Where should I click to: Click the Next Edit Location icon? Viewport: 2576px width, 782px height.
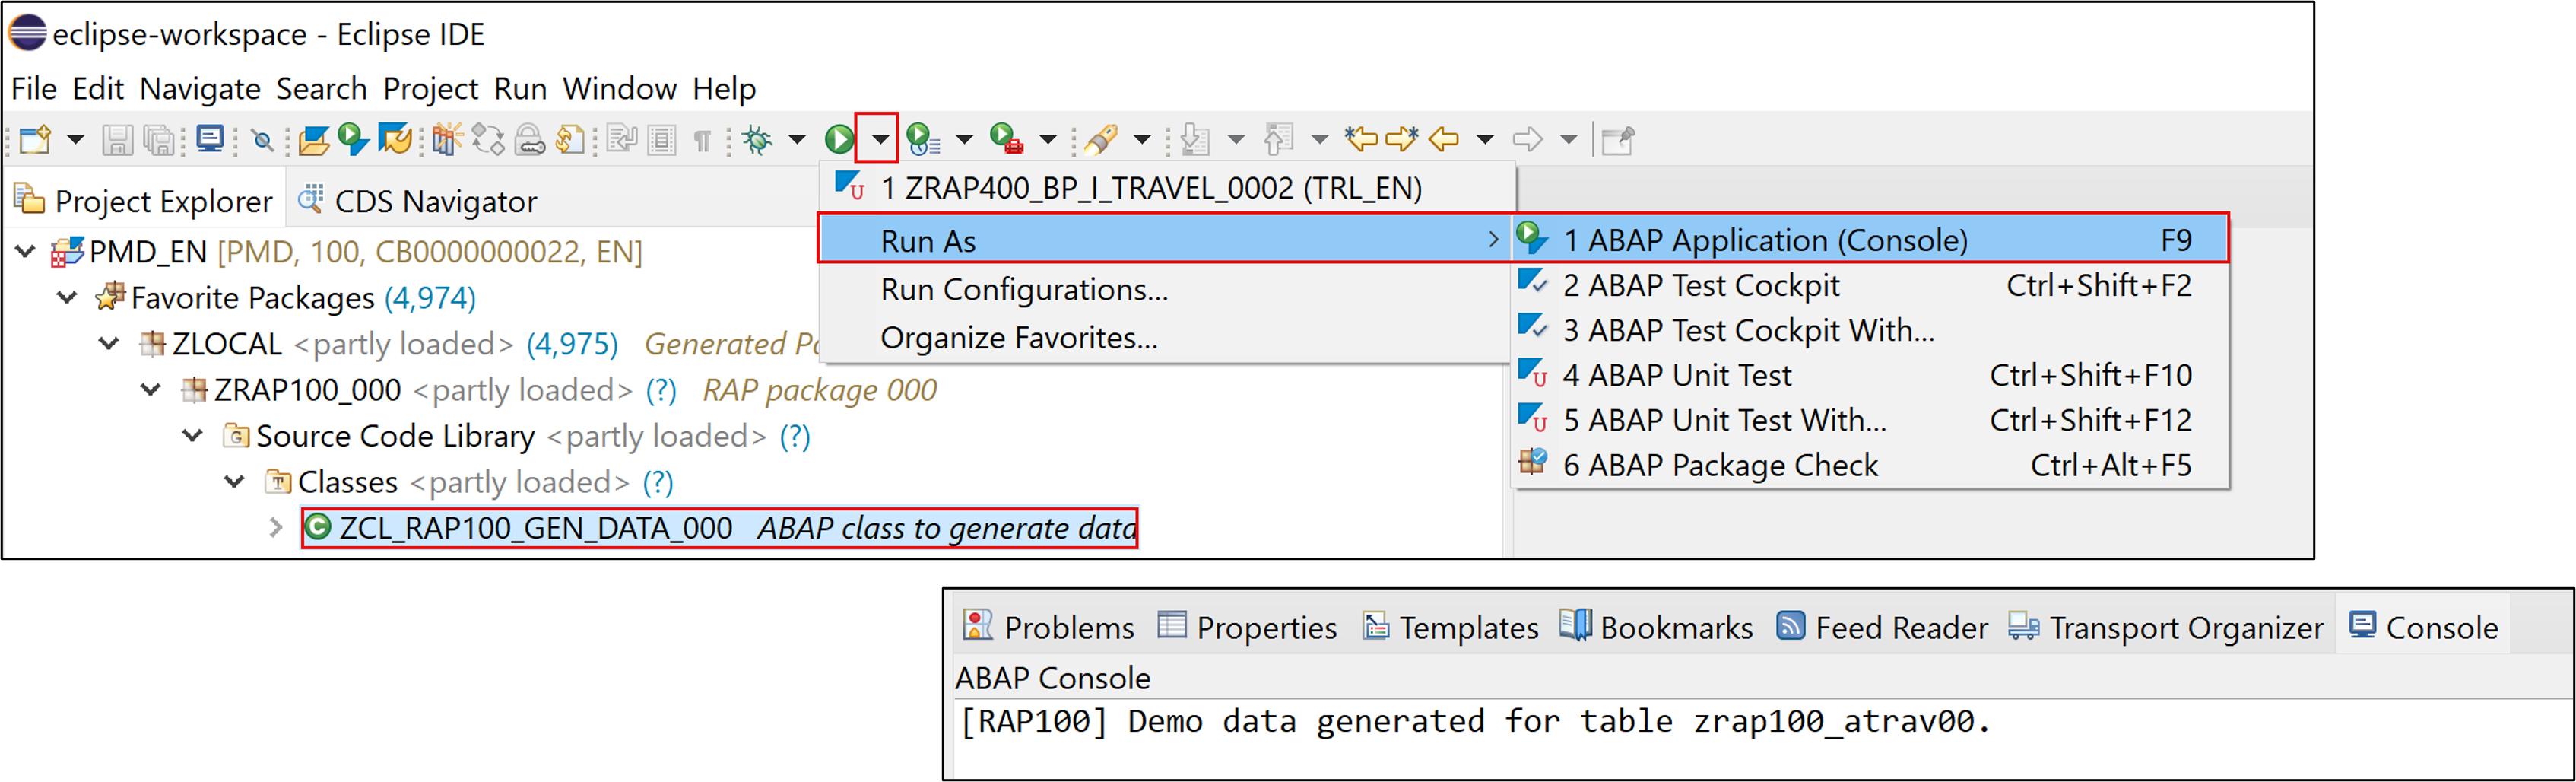(1402, 139)
